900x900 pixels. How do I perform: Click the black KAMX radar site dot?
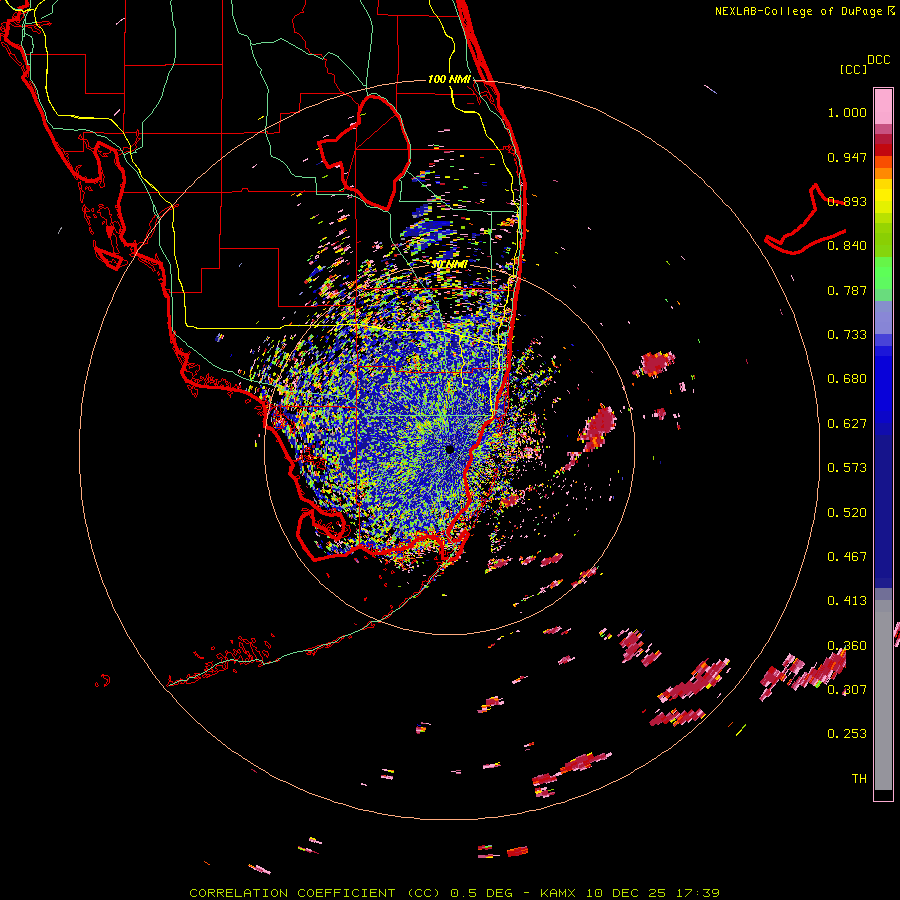point(449,449)
